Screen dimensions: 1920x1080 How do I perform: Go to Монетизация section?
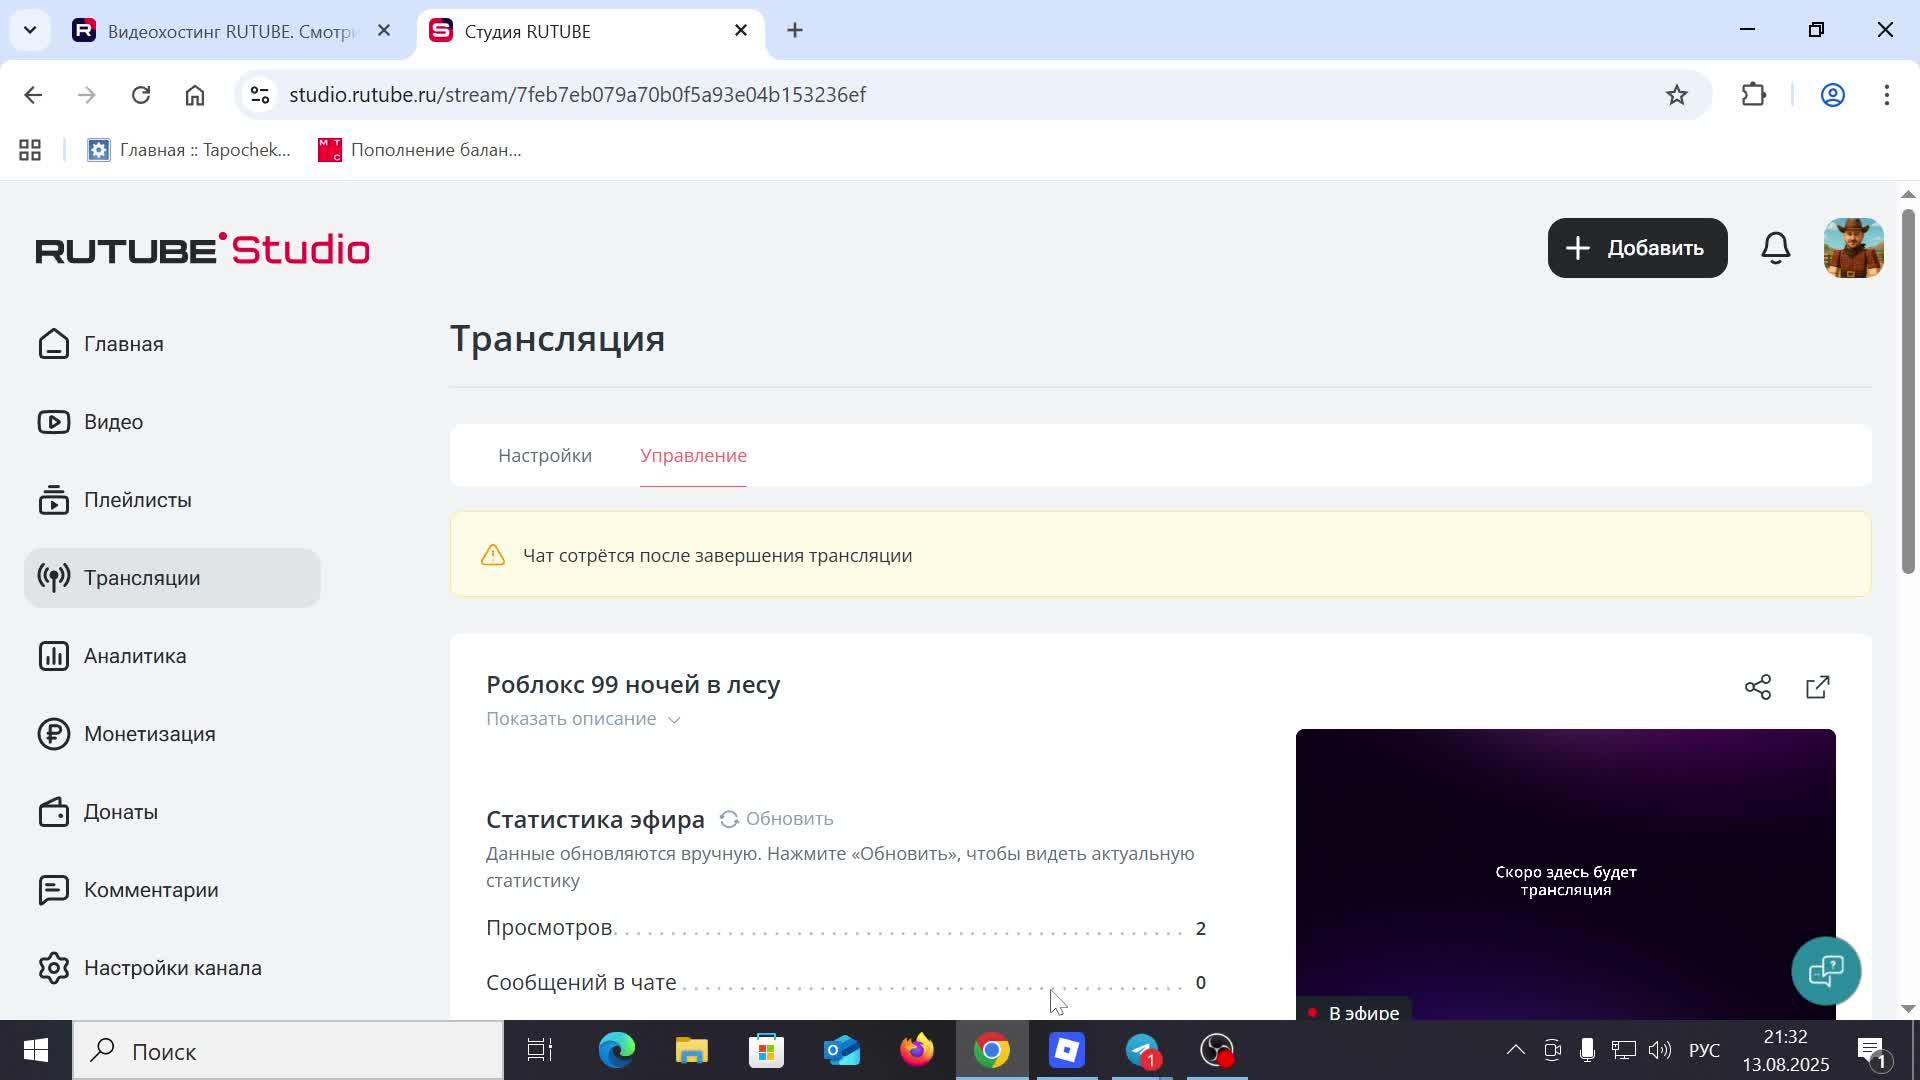[x=149, y=734]
